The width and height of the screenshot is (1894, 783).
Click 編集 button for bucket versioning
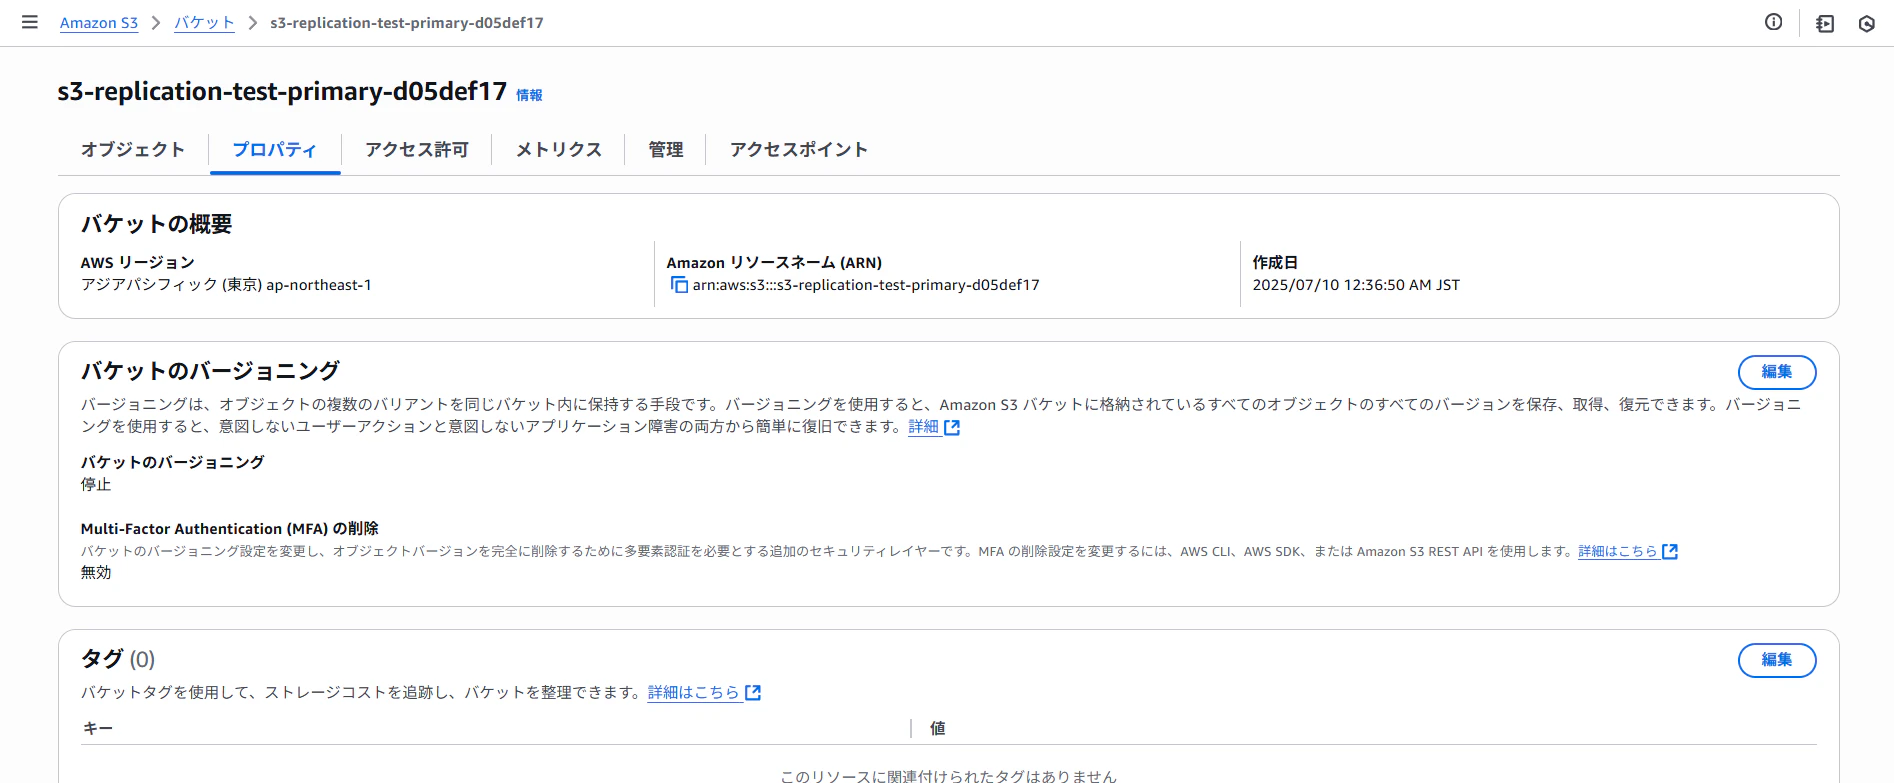pos(1776,372)
